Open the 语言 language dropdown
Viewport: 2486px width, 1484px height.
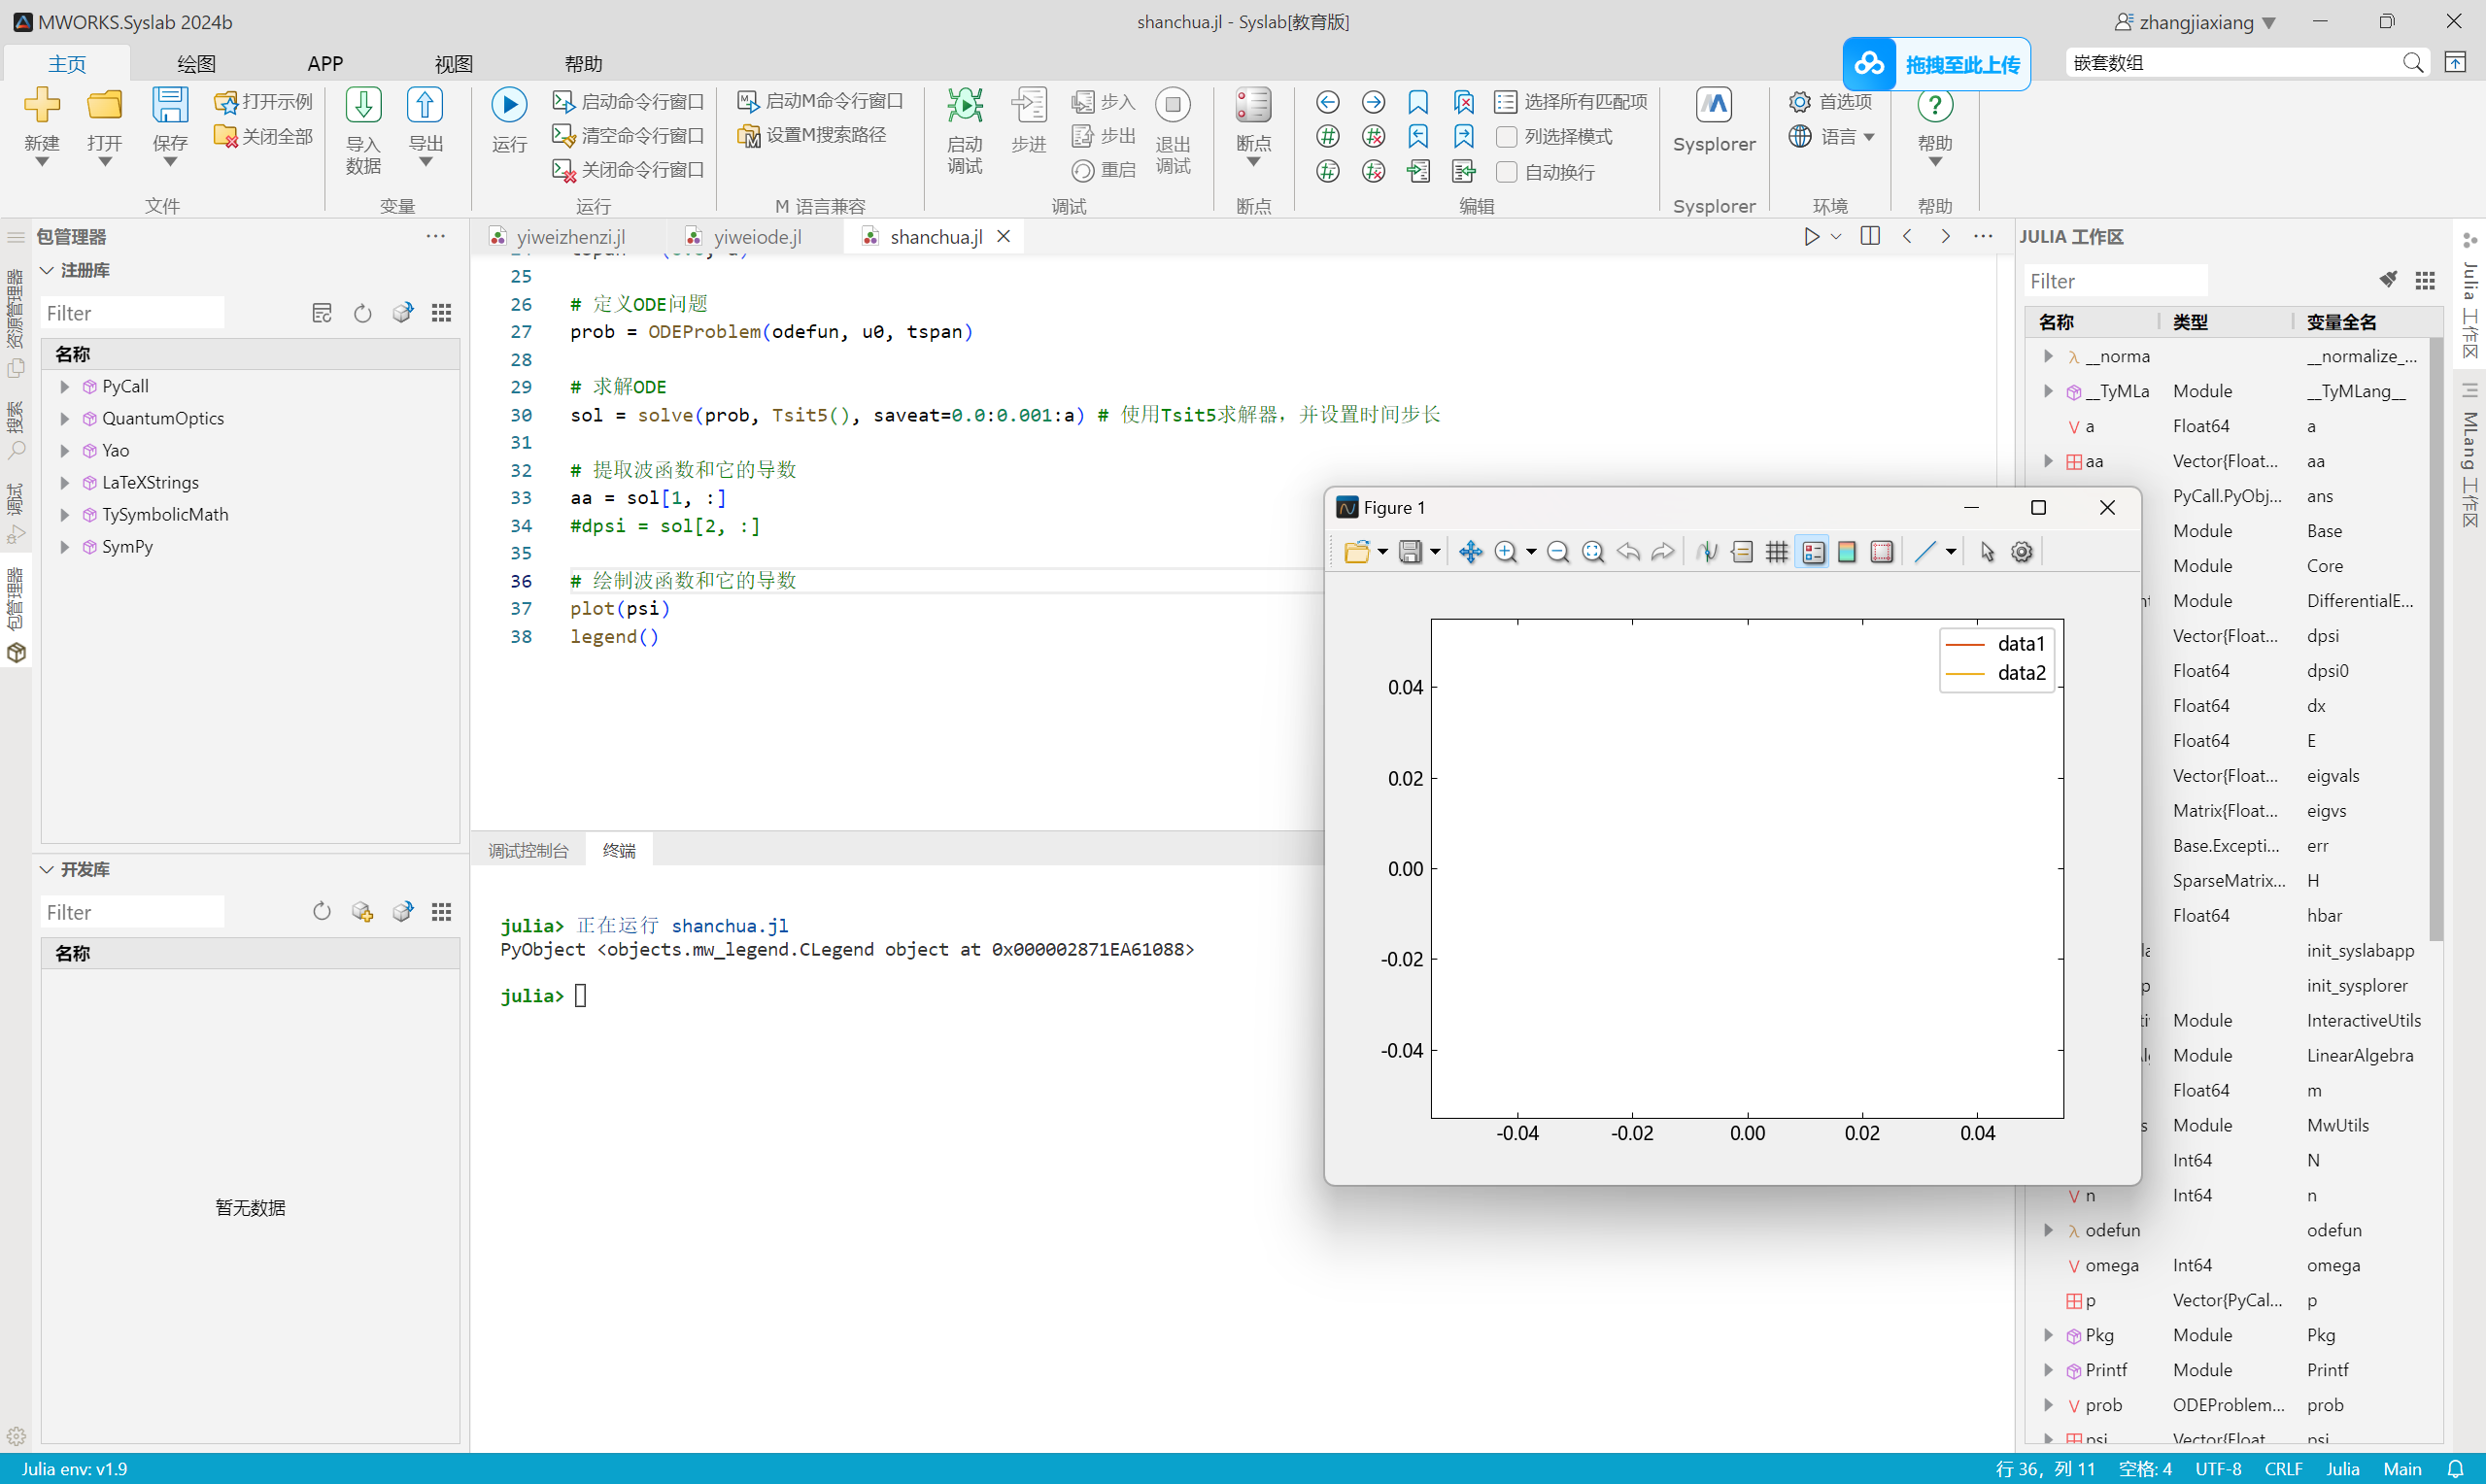tap(1832, 136)
